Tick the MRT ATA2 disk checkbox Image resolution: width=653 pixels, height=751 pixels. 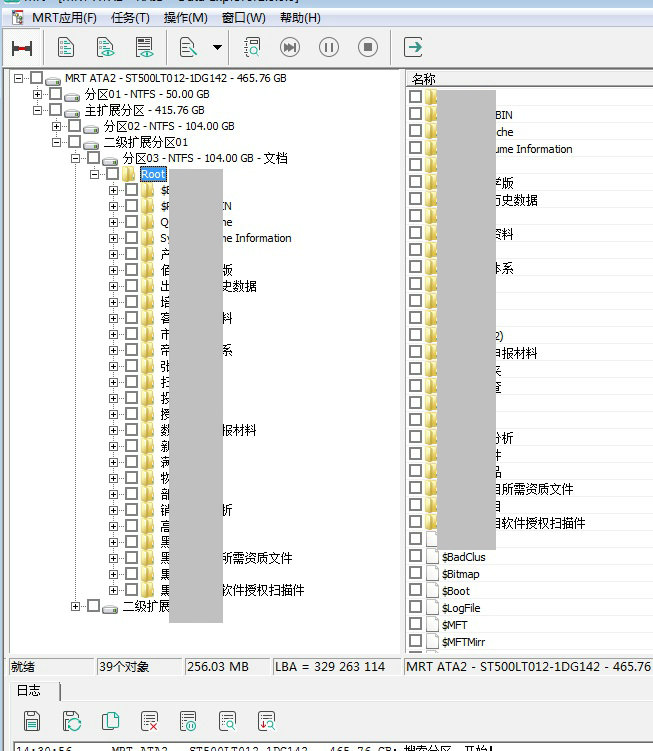pyautogui.click(x=36, y=78)
